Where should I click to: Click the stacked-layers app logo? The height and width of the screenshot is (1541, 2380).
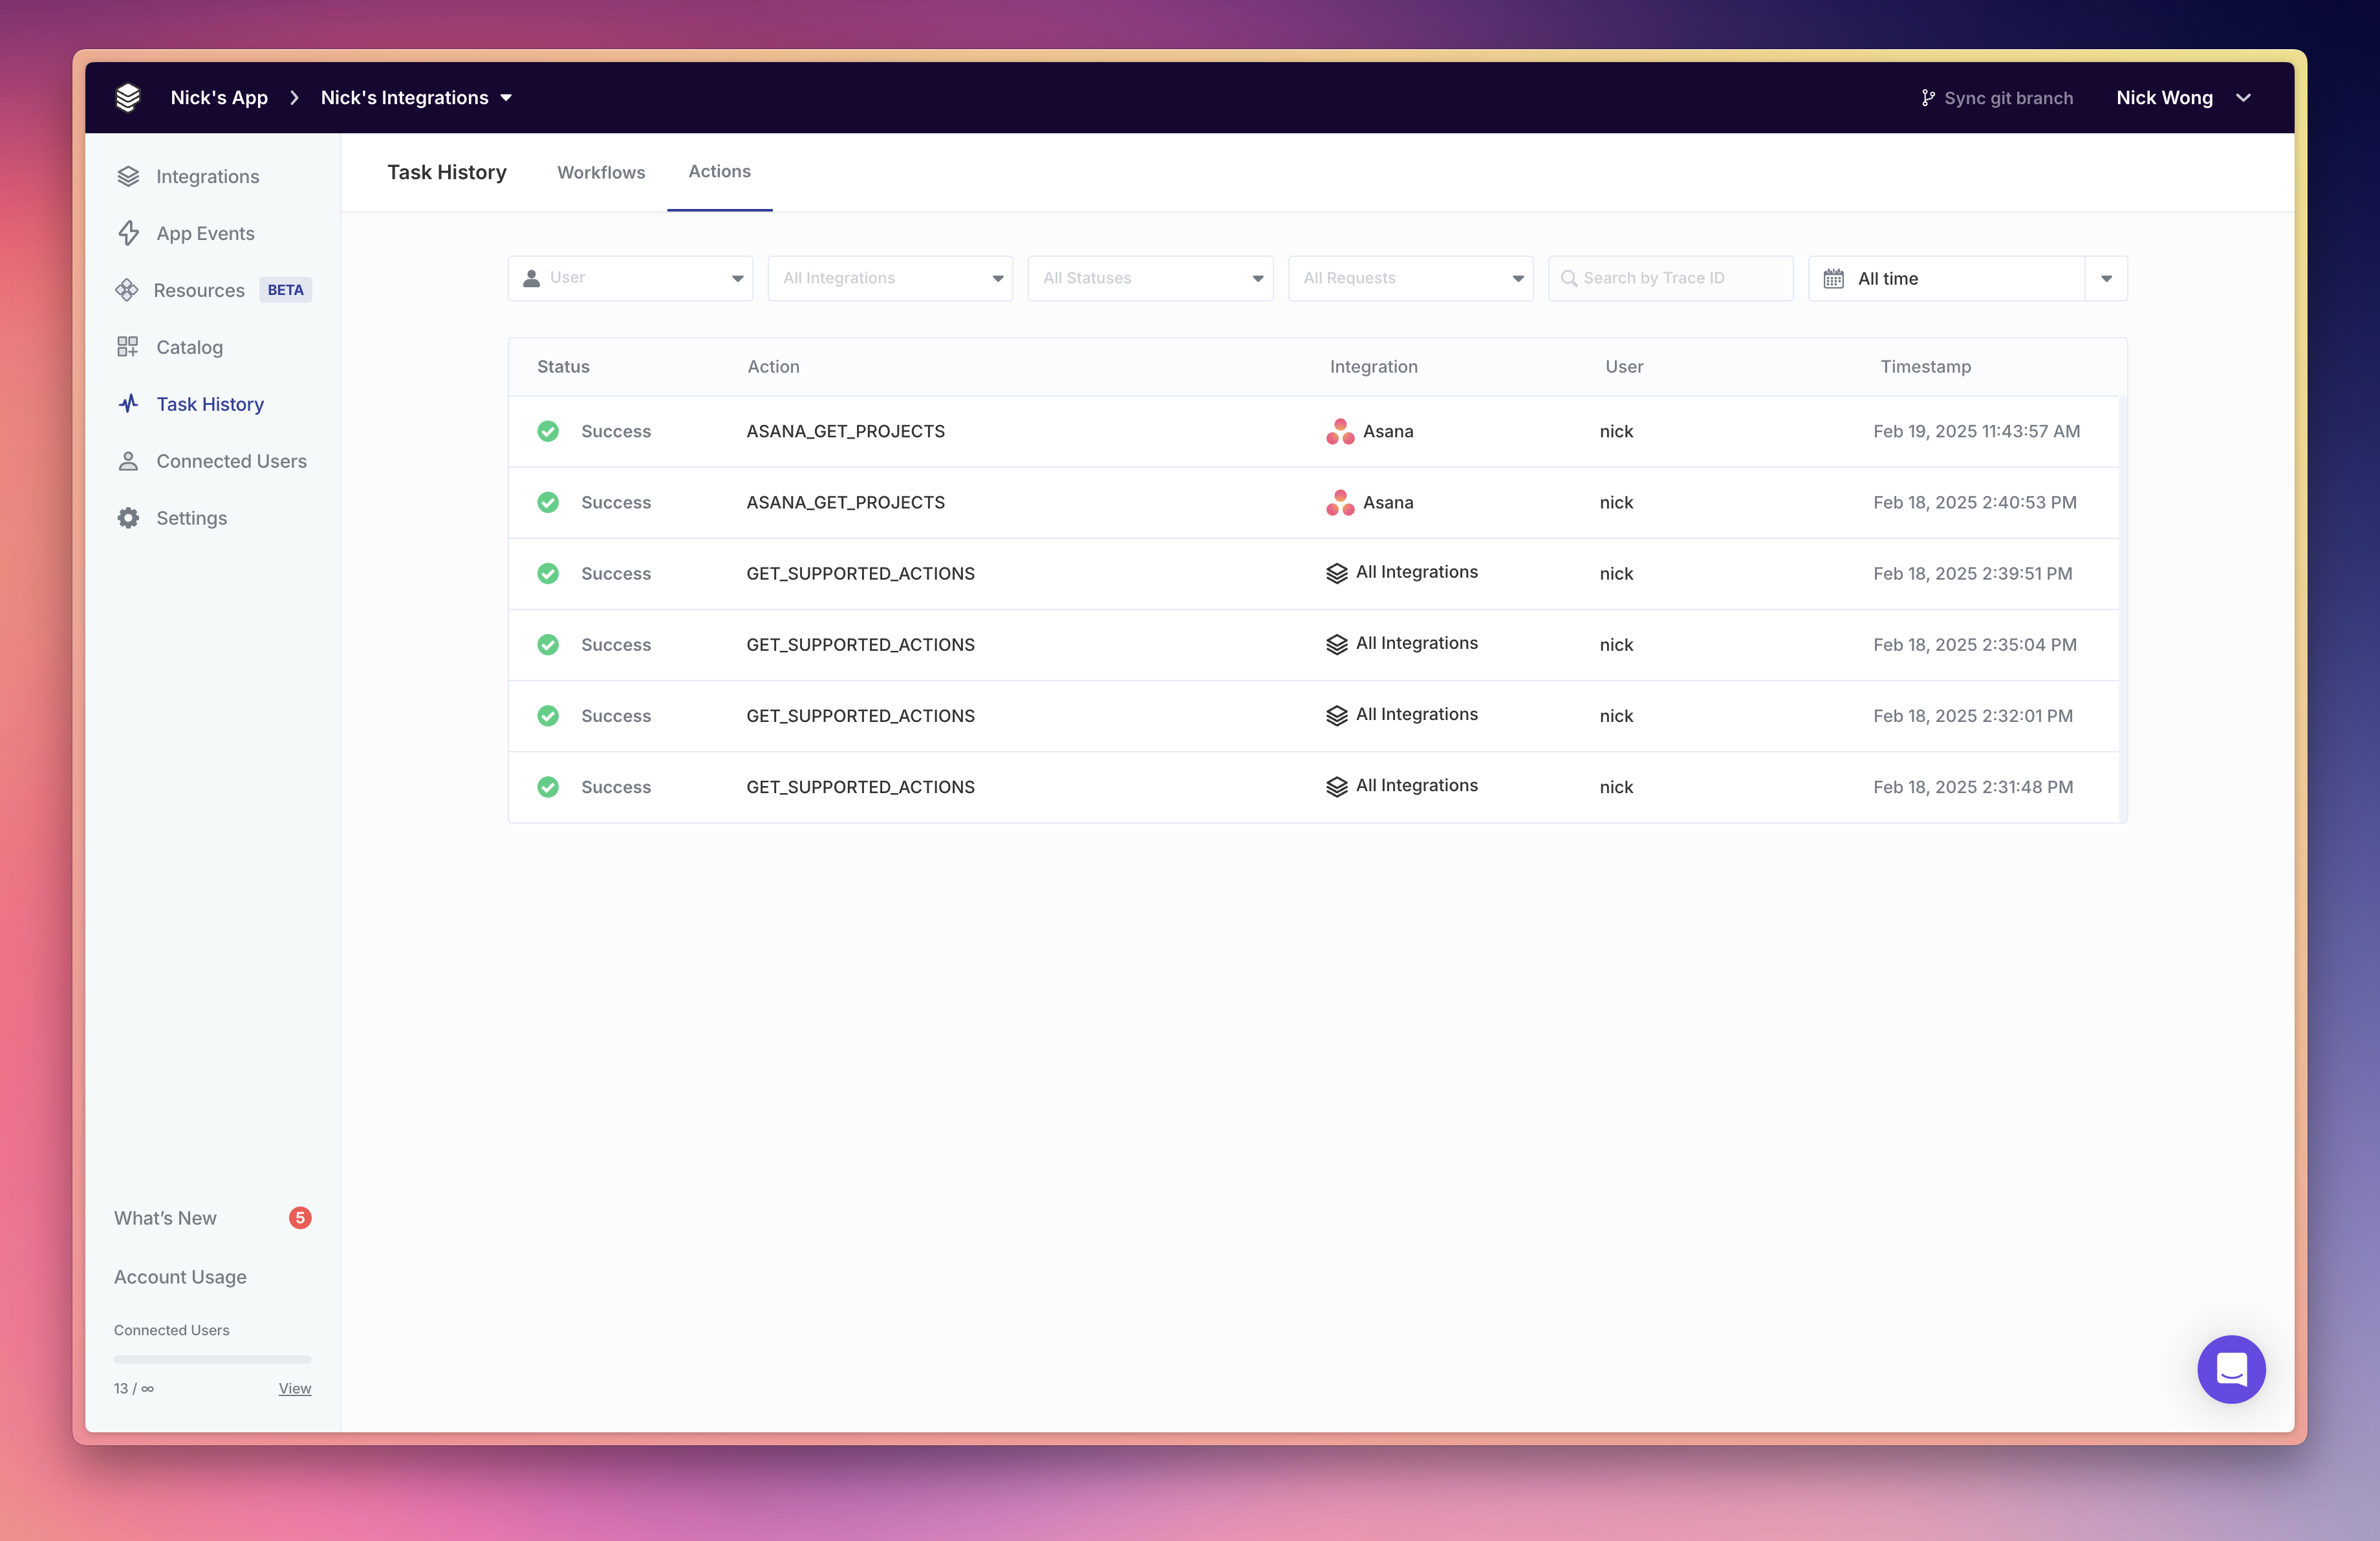128,97
